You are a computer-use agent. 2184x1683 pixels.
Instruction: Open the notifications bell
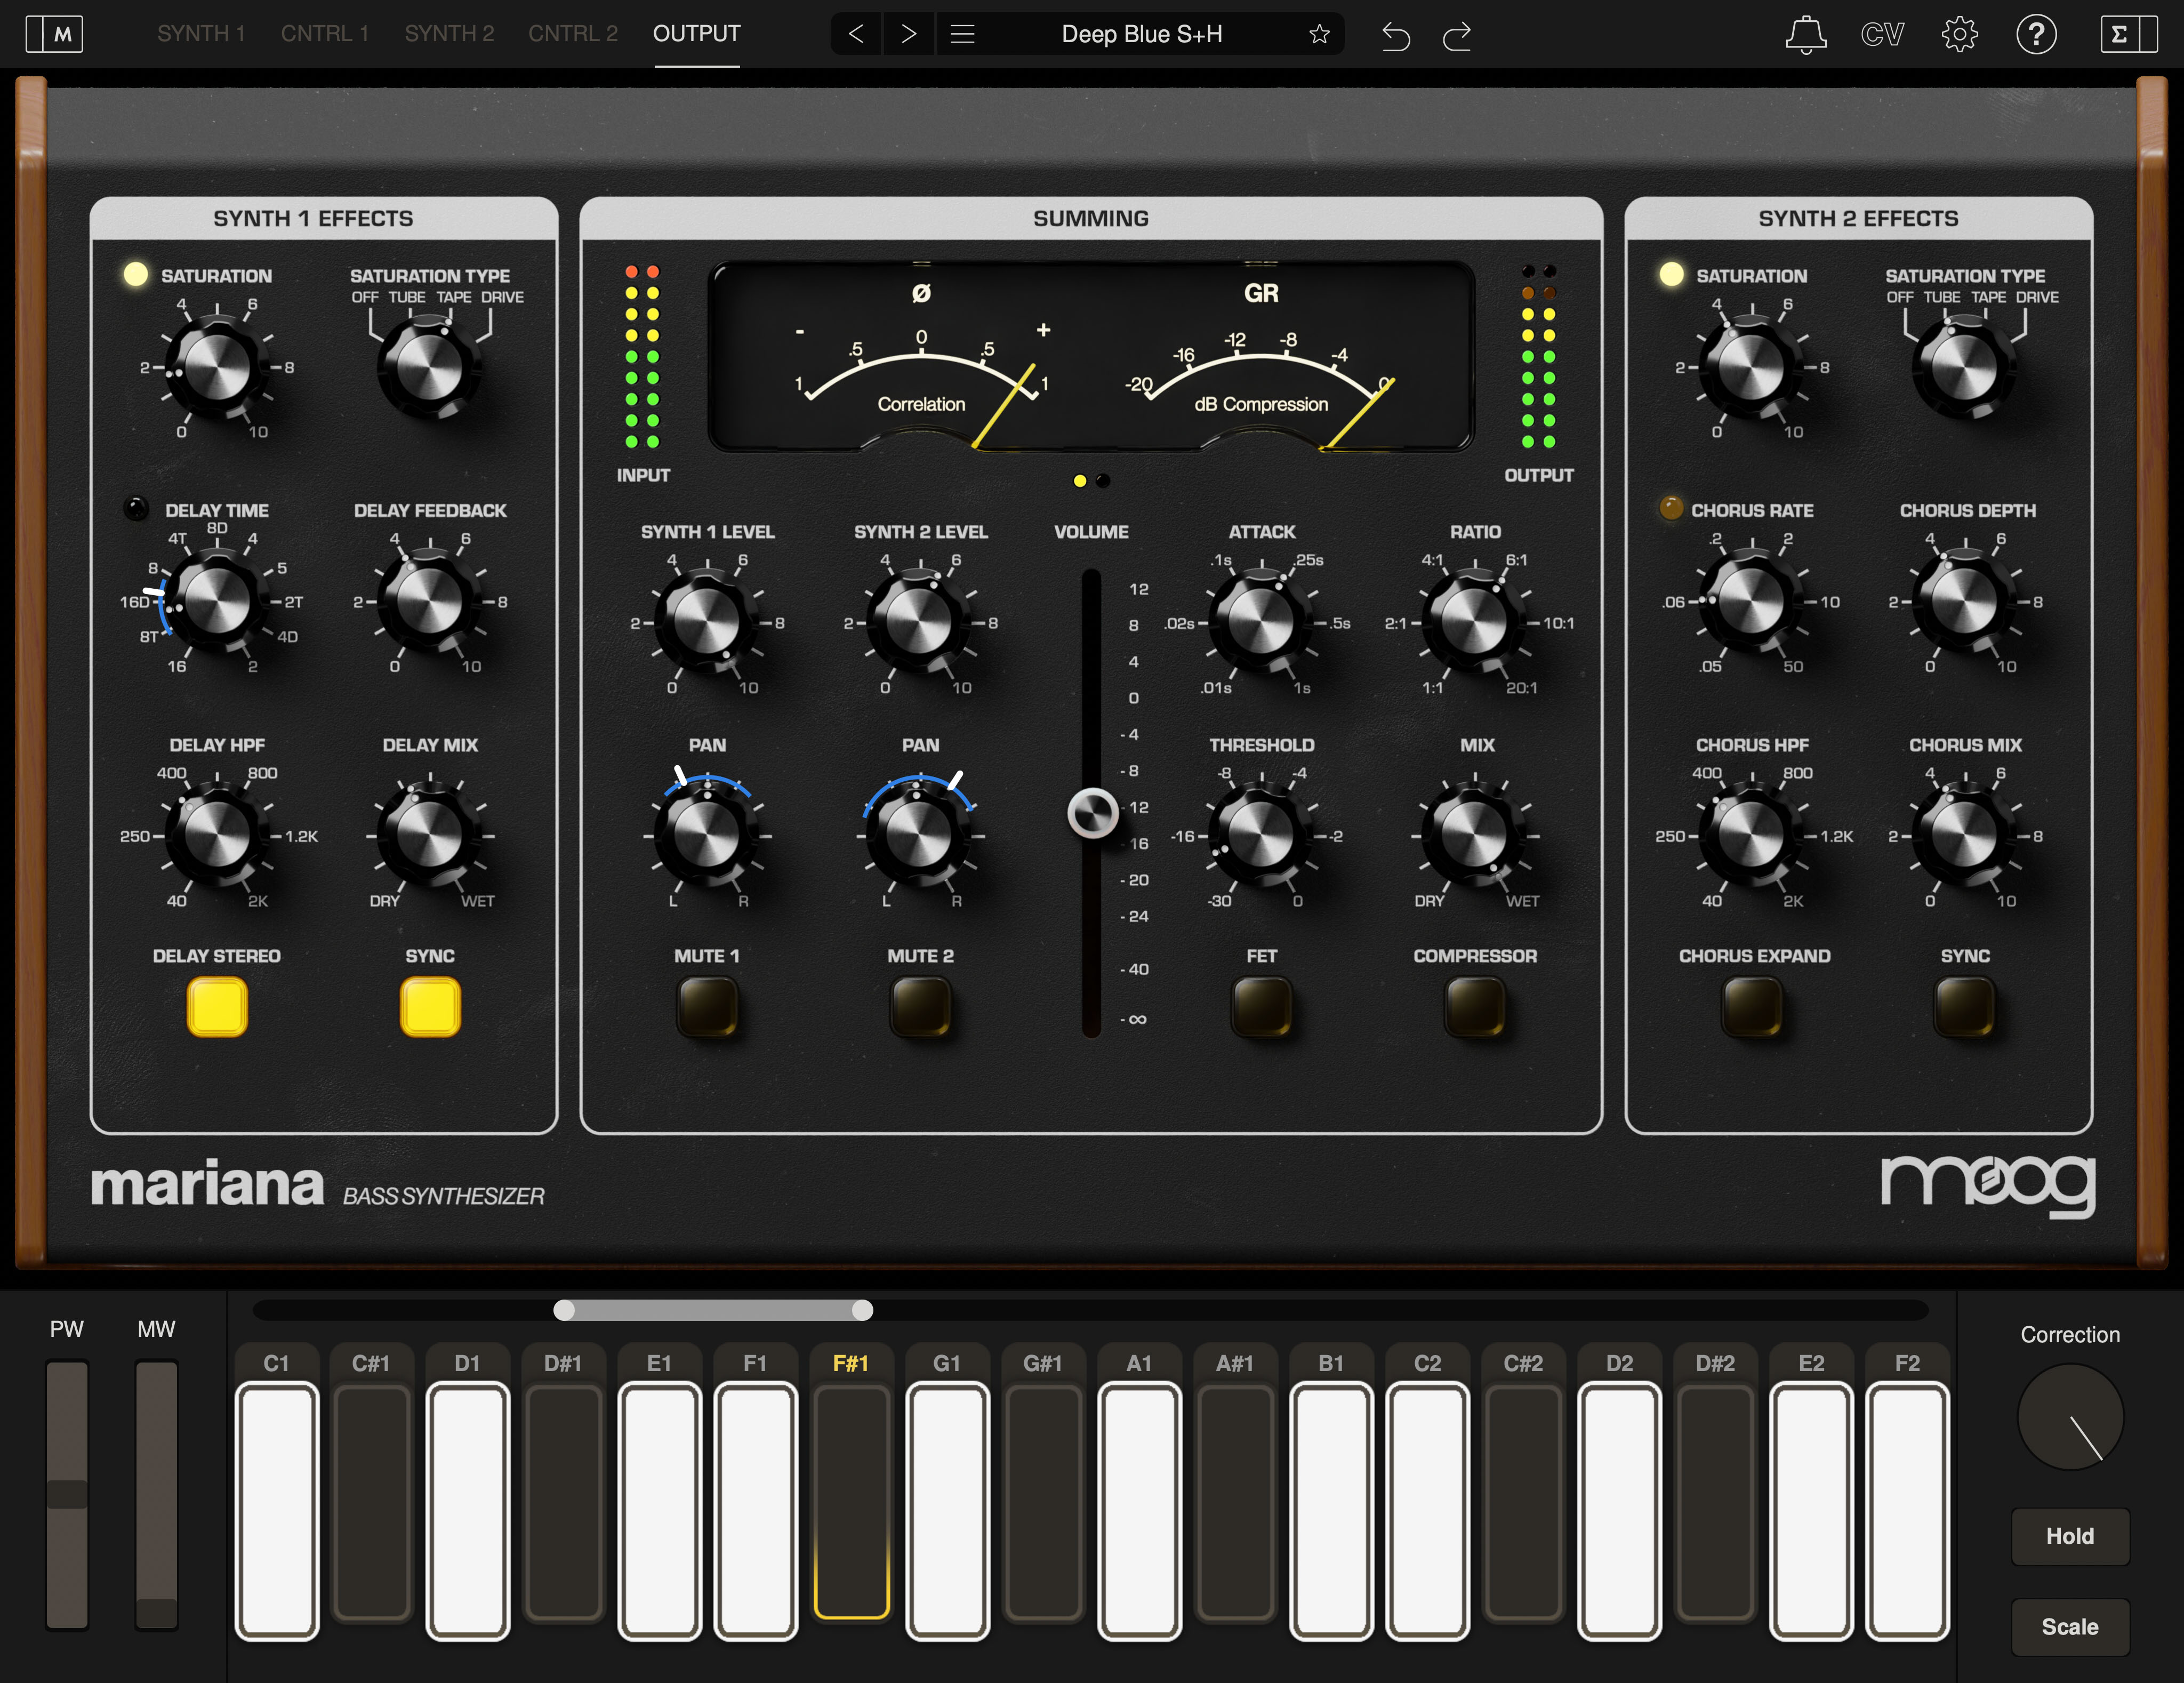(1805, 33)
